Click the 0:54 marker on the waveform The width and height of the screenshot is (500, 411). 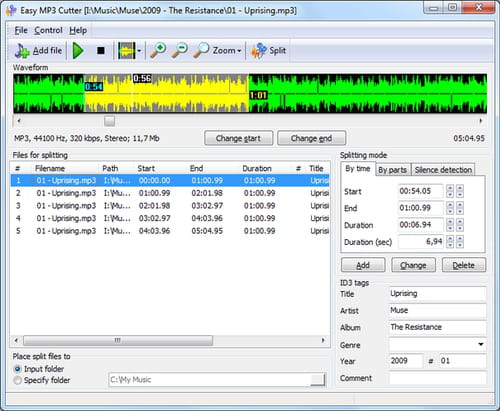click(94, 87)
